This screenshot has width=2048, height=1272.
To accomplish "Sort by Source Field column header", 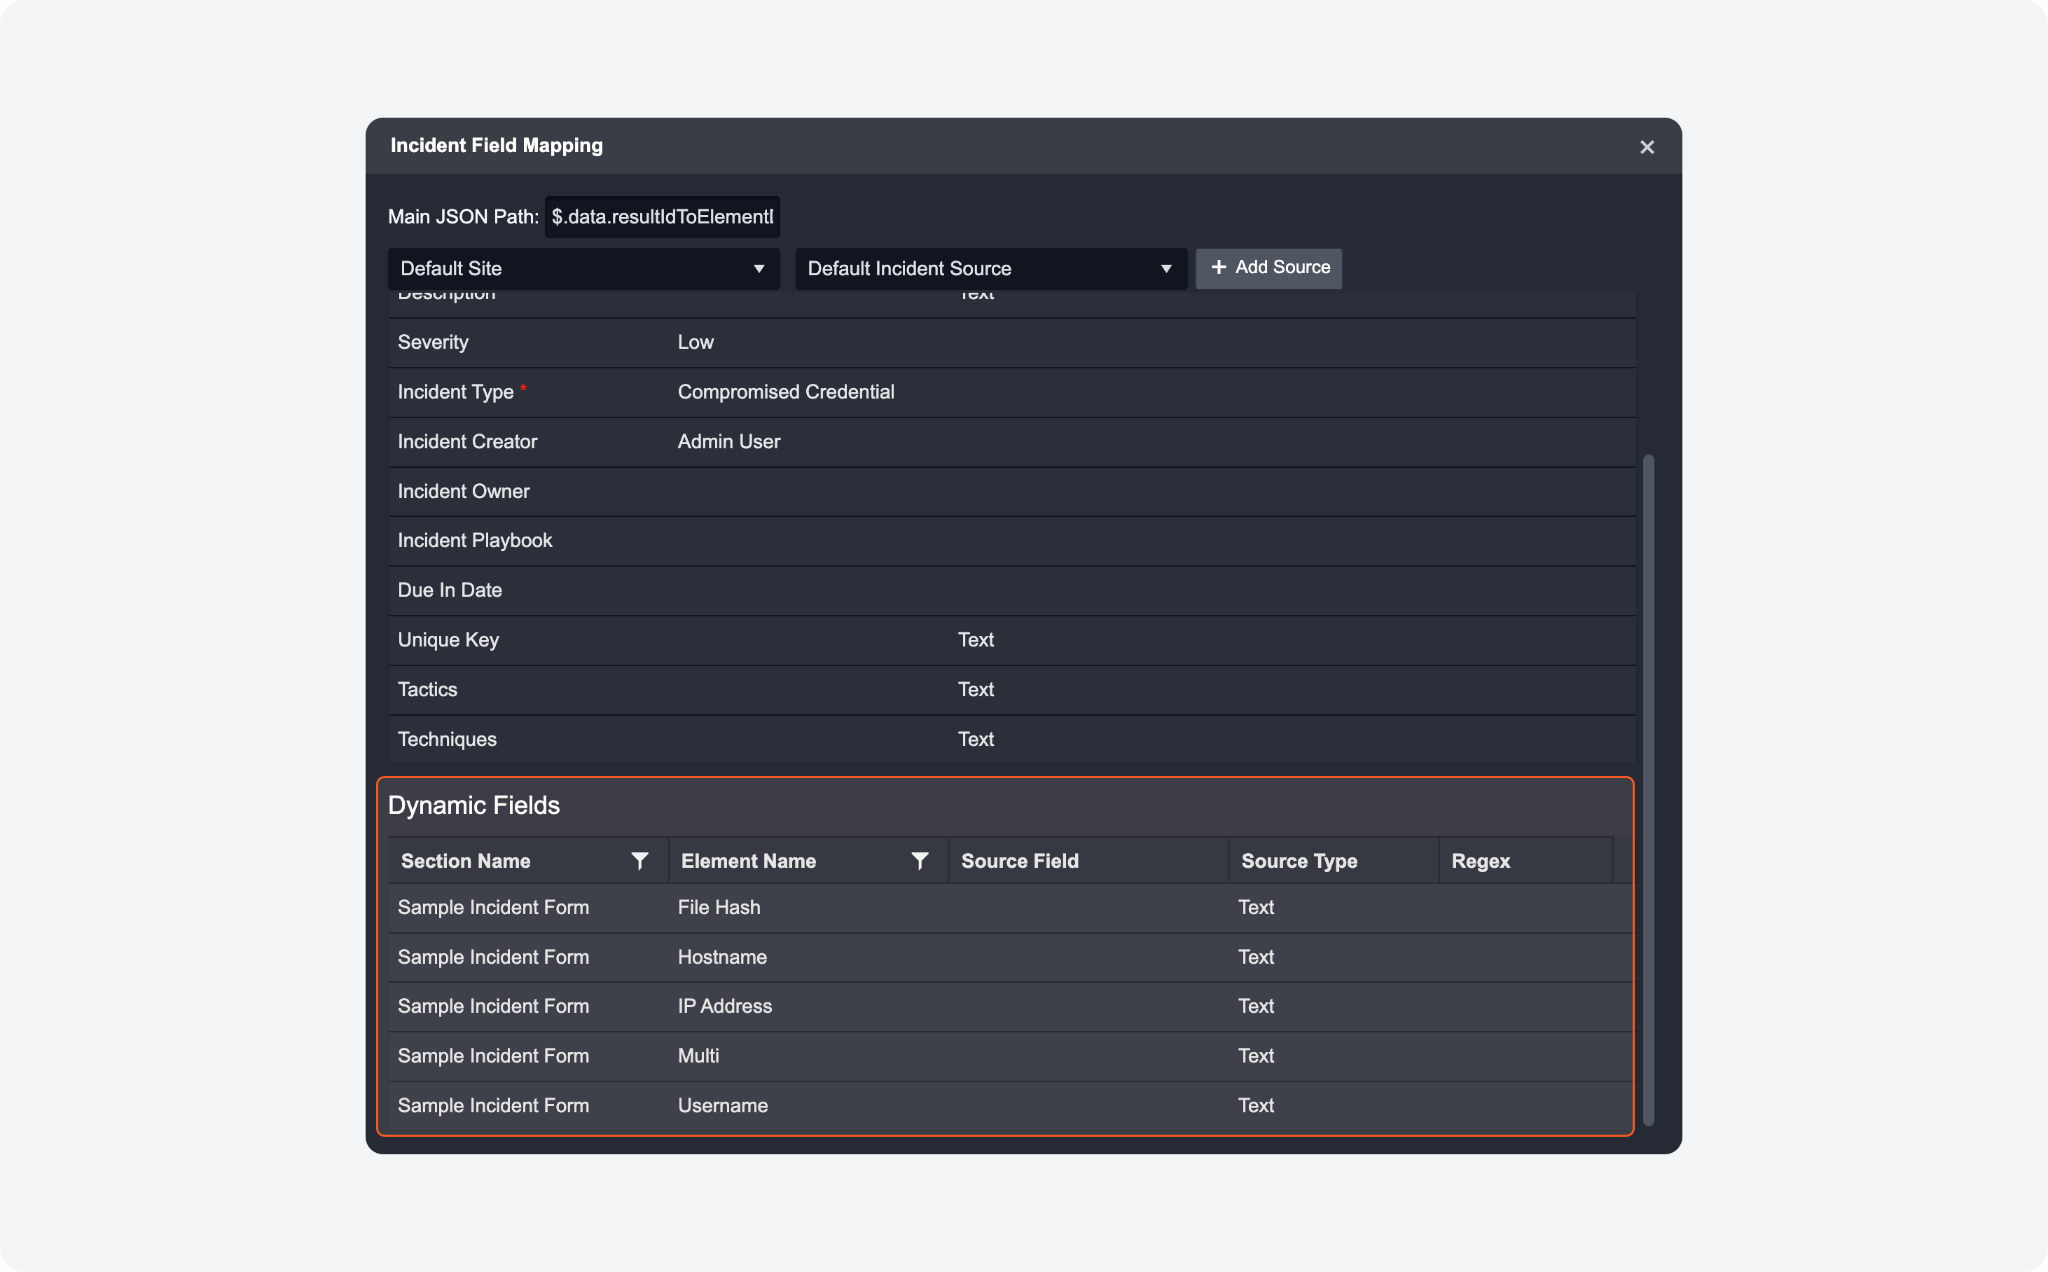I will 1020,861.
